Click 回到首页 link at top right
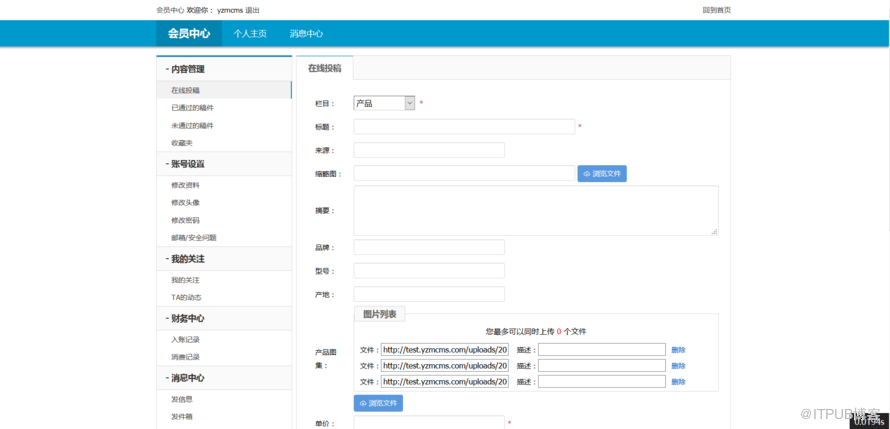890x429 pixels. (x=716, y=10)
